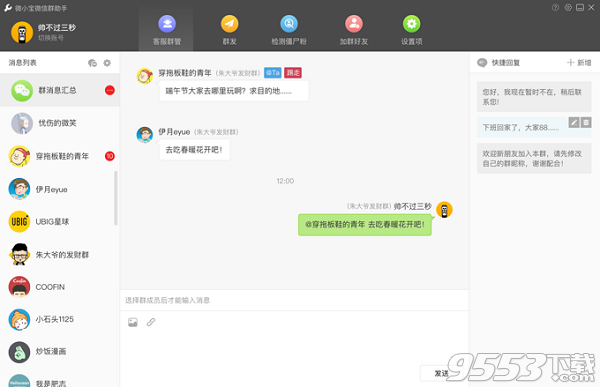Click the 帅不过三秒 profile avatar in the header
600x387 pixels.
(22, 32)
